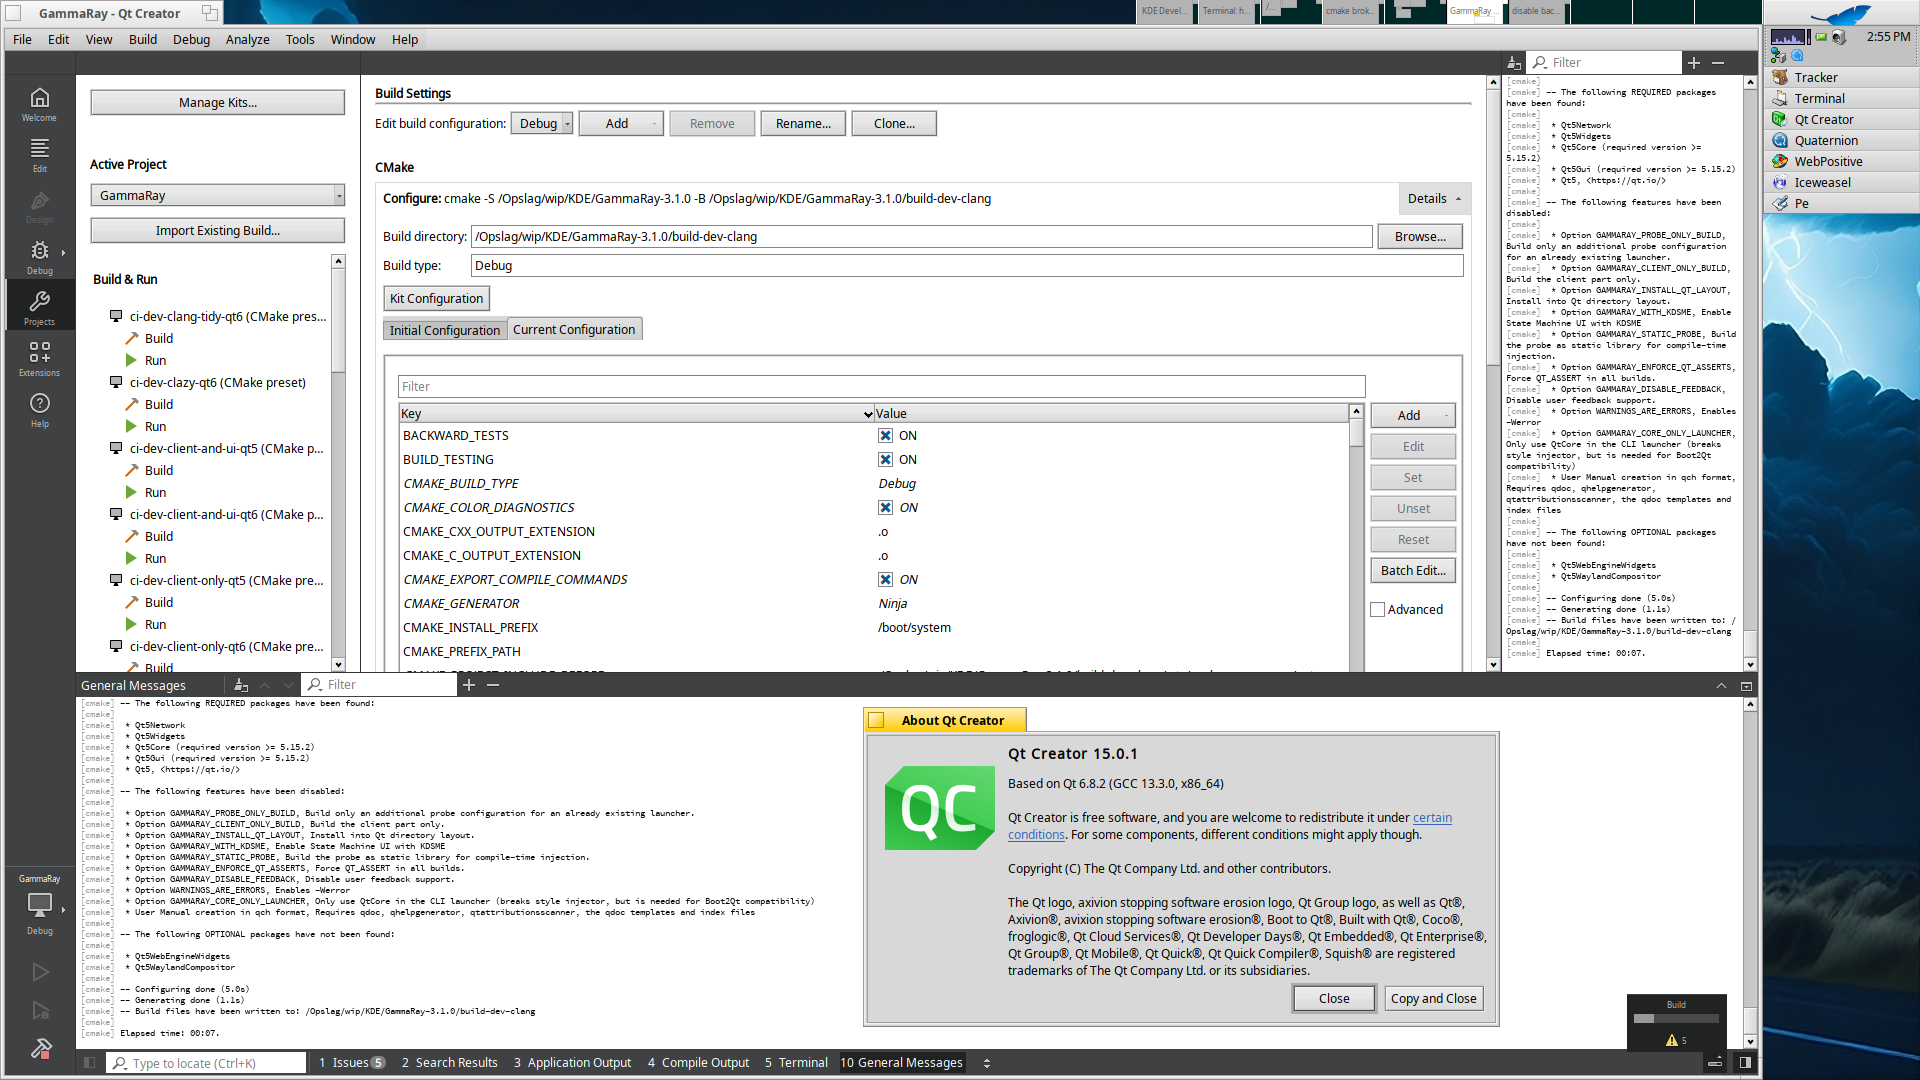Toggle the left sidebar visibility icon
This screenshot has height=1080, width=1920.
[x=90, y=1063]
